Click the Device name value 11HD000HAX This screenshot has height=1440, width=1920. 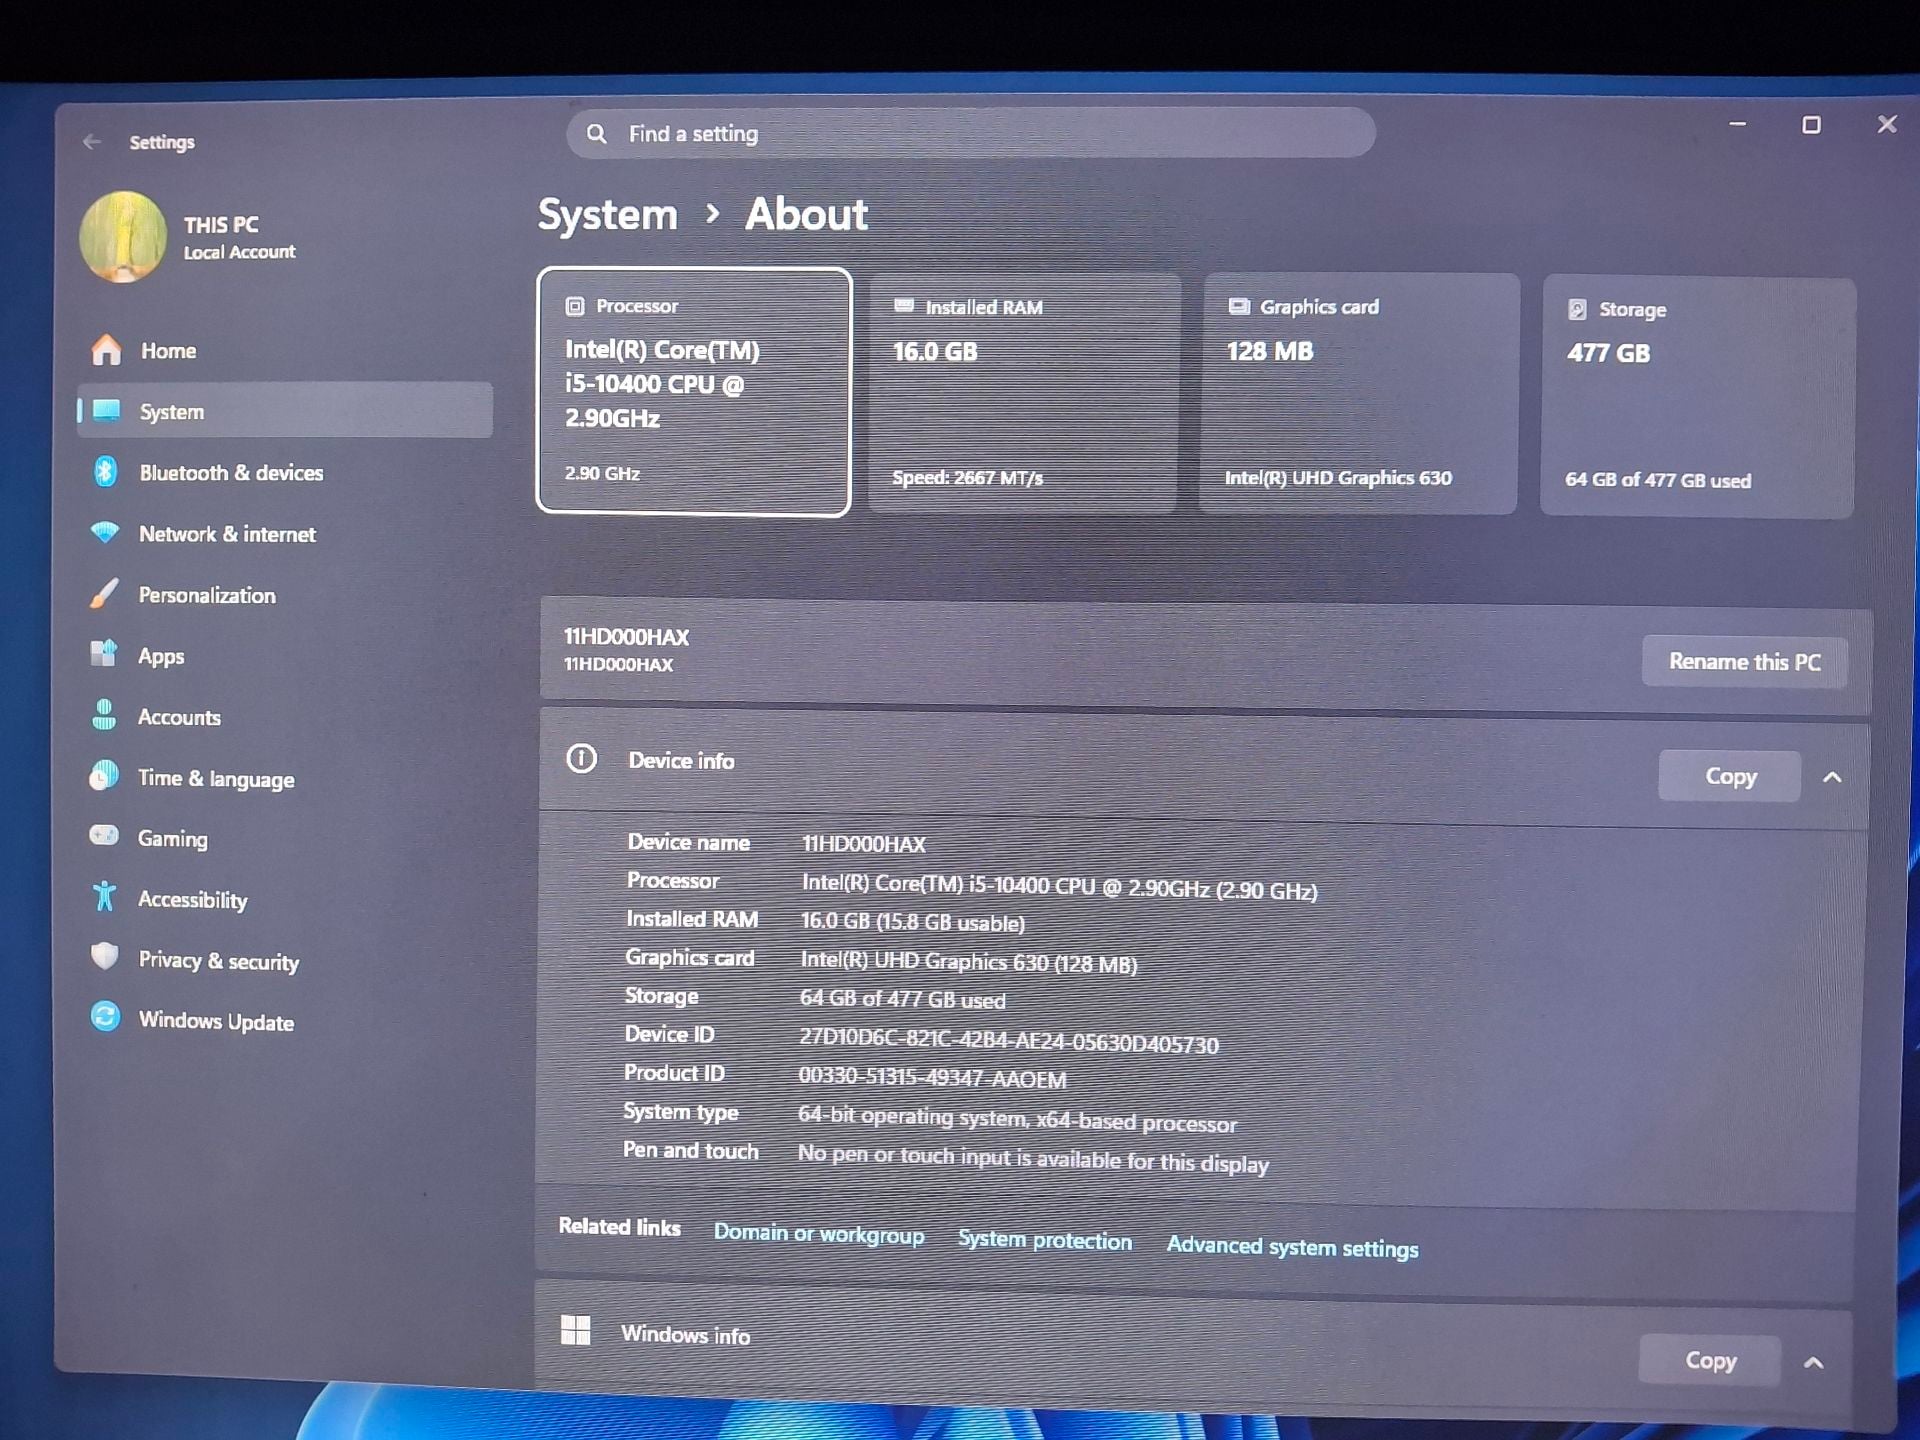pyautogui.click(x=864, y=844)
